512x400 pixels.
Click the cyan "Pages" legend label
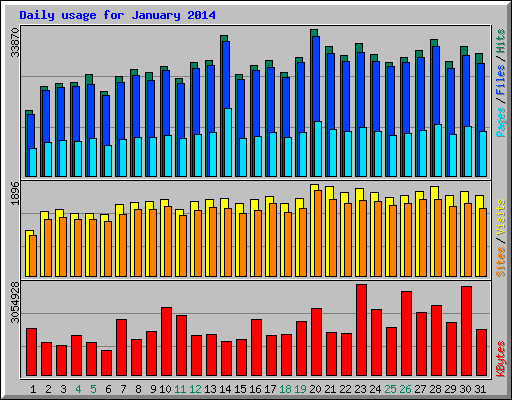(501, 122)
